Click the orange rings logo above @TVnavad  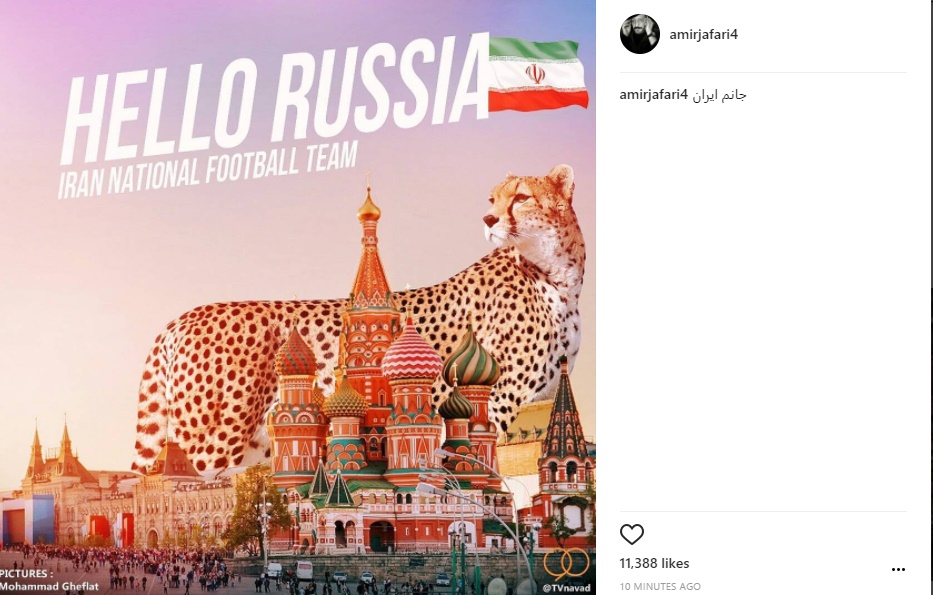pos(566,563)
